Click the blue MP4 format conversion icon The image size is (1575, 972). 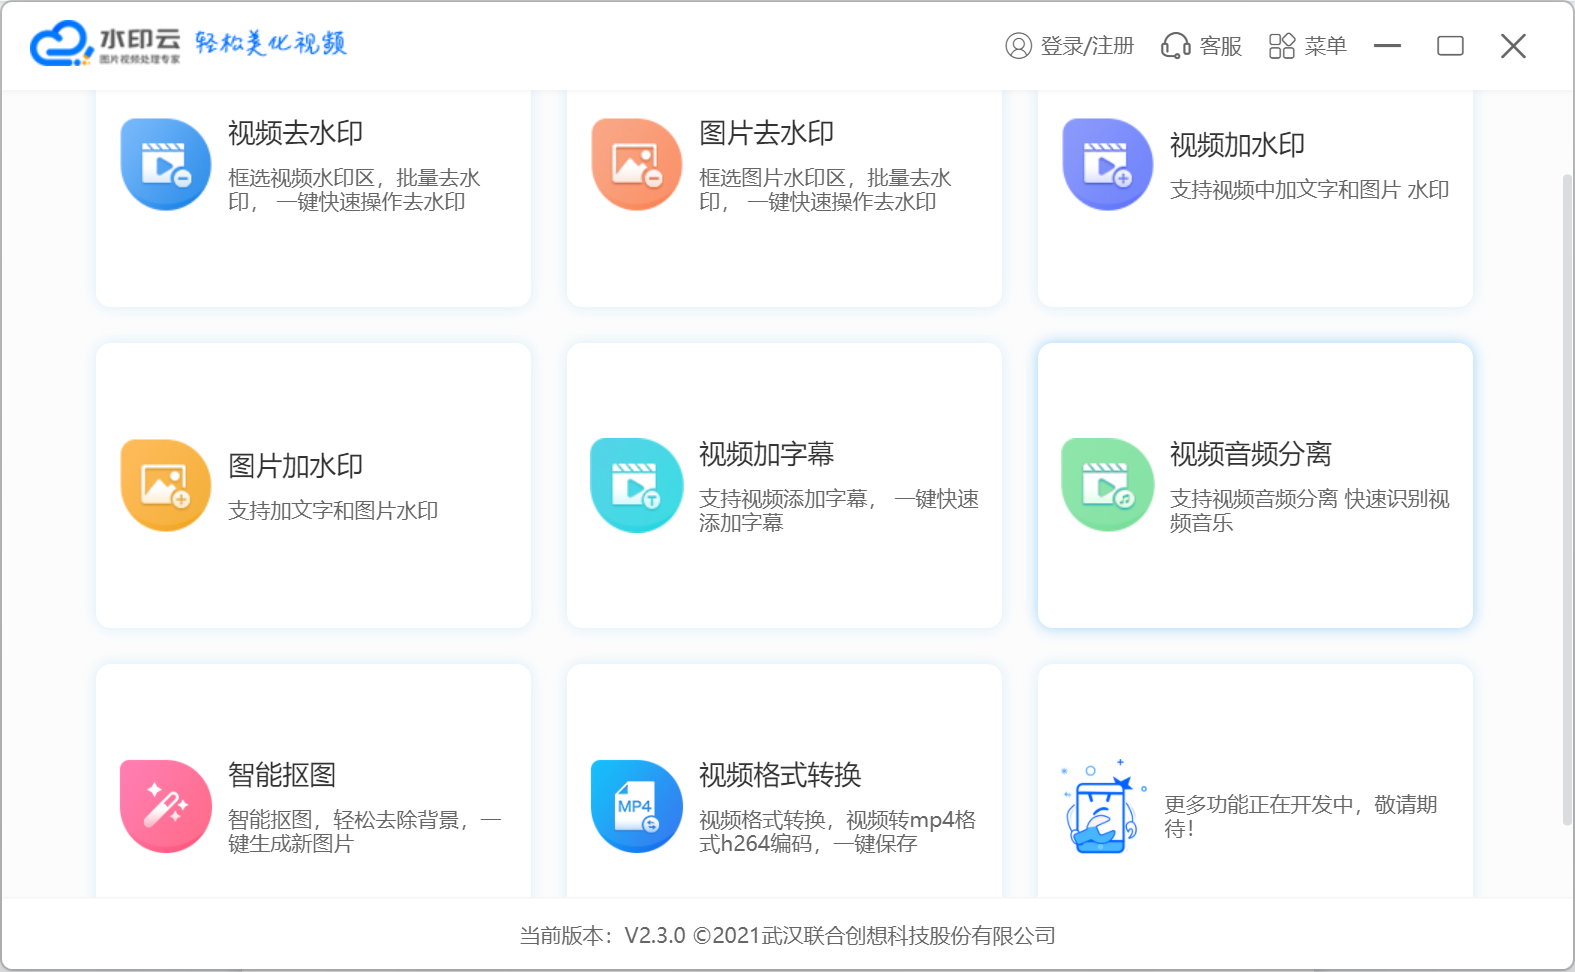click(x=636, y=806)
